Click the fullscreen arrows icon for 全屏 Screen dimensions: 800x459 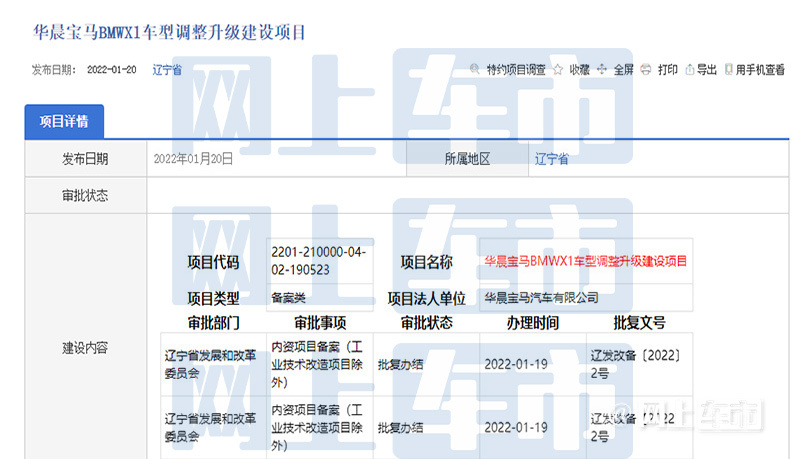click(x=602, y=69)
